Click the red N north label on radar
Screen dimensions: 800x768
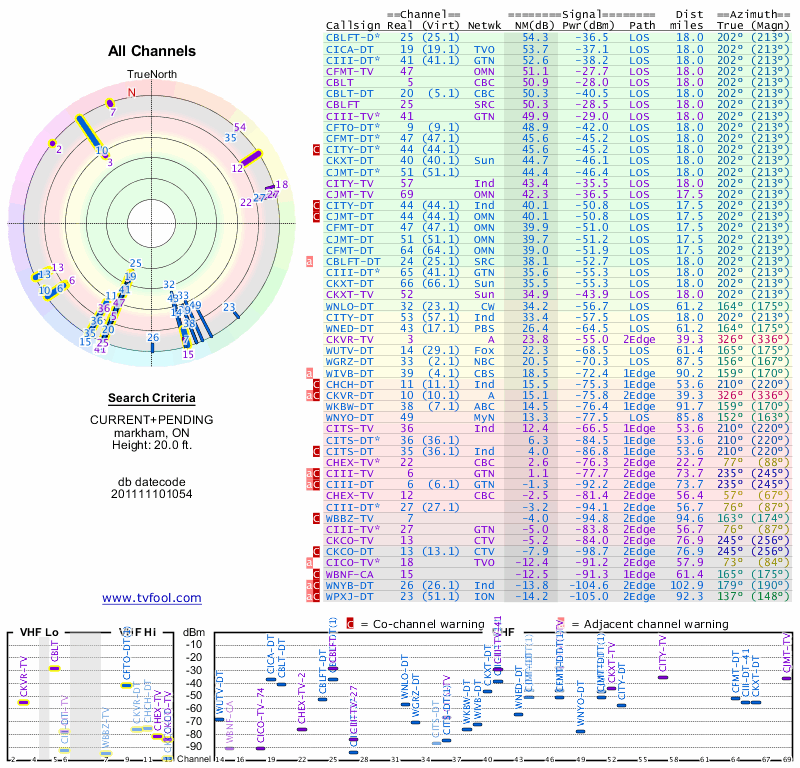130,93
